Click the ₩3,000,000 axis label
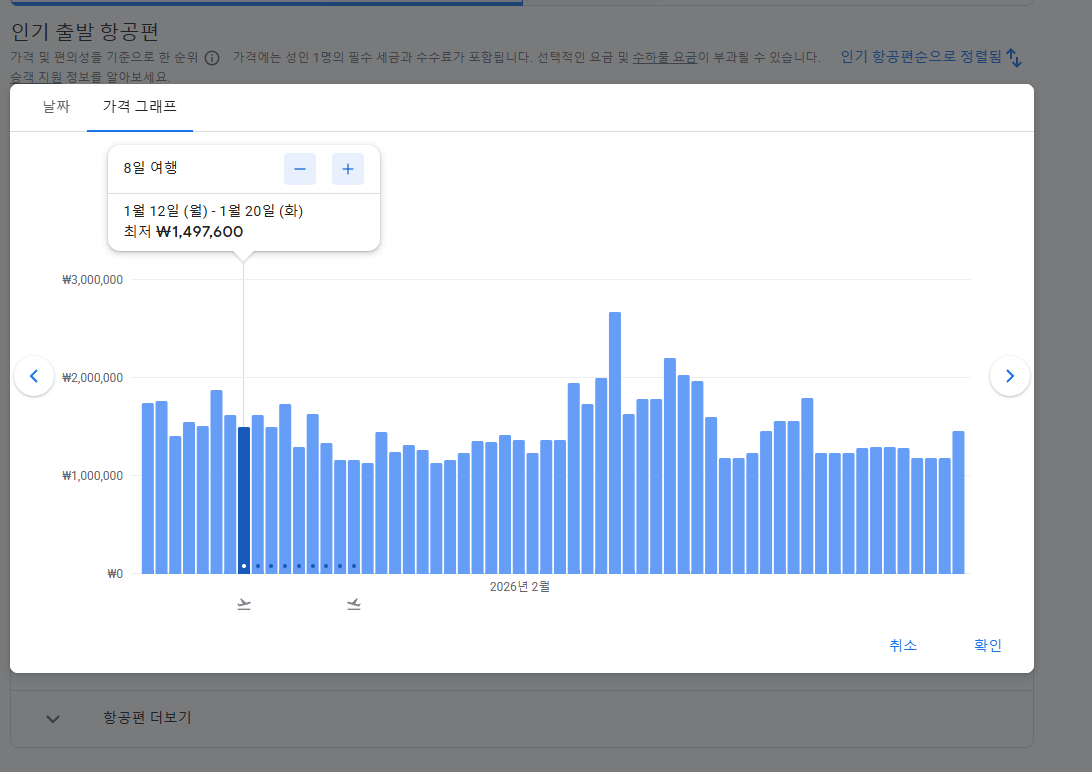 tap(93, 280)
